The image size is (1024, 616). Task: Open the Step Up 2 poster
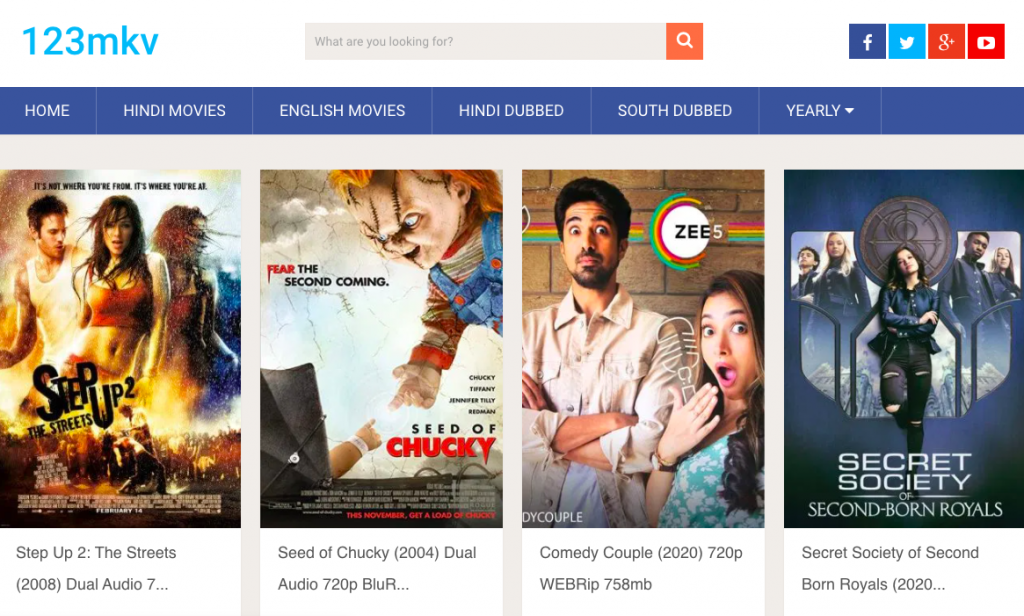click(x=120, y=348)
